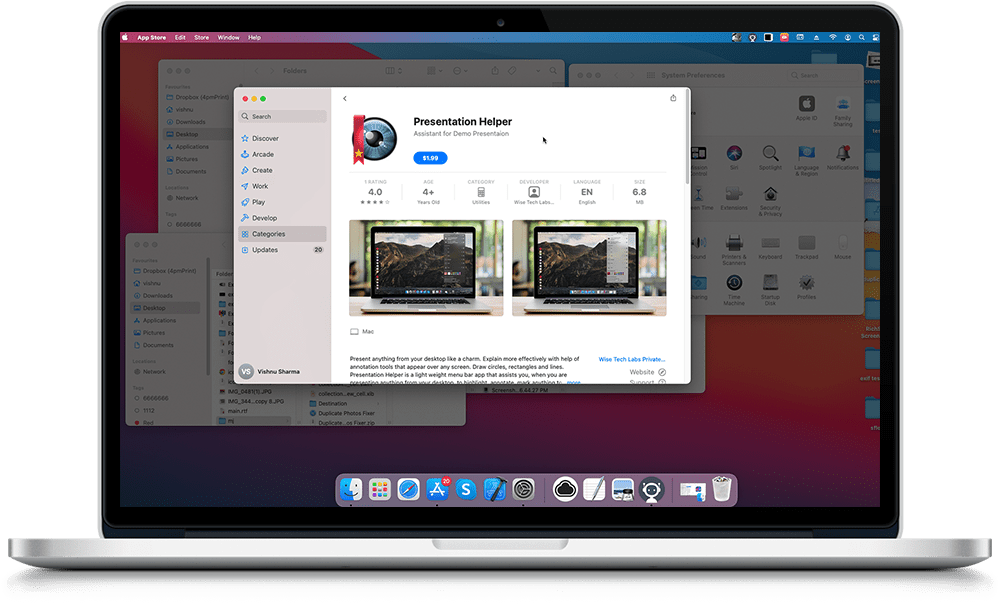This screenshot has height=604, width=1000.
Task: Open App Store menu in menu bar
Action: (152, 38)
